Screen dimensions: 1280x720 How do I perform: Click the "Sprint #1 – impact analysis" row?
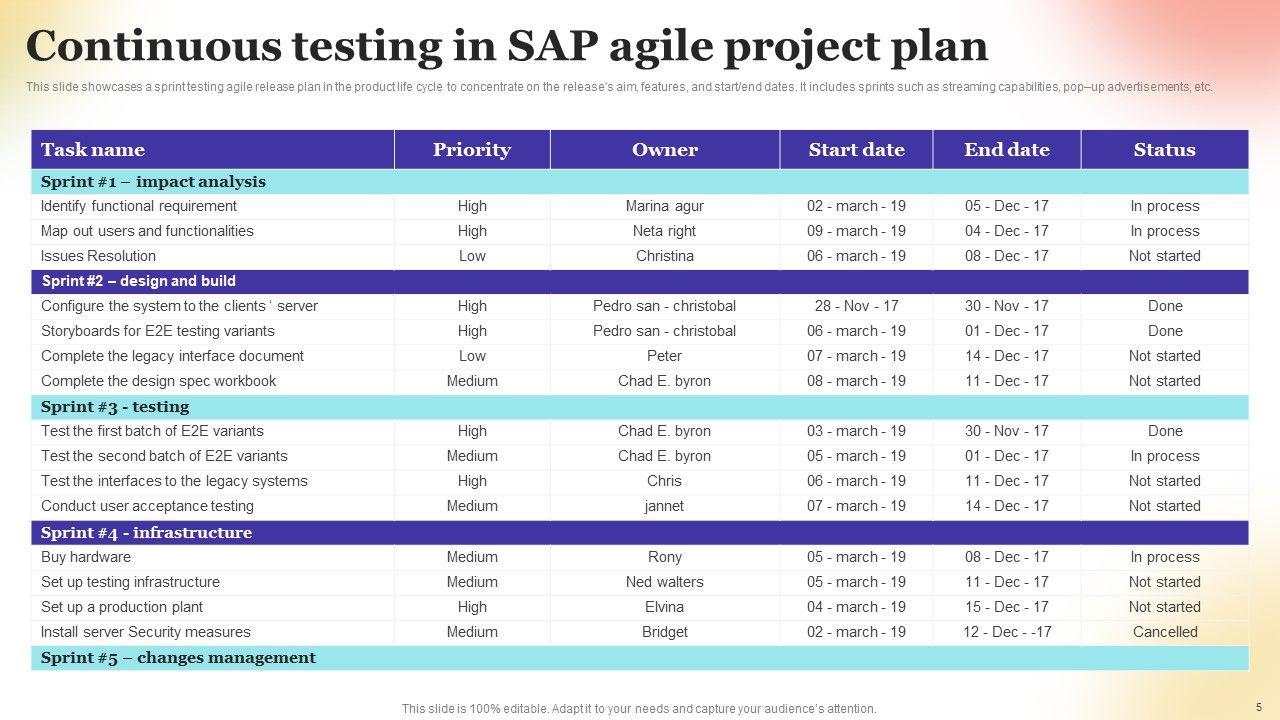coord(153,182)
